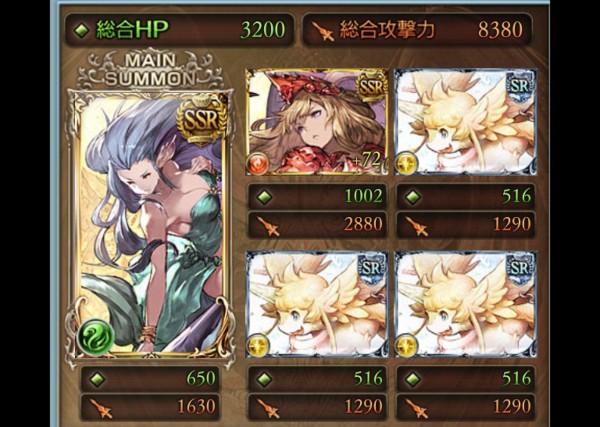
Task: Click the +72 bonus on SSR summon
Action: pos(367,160)
